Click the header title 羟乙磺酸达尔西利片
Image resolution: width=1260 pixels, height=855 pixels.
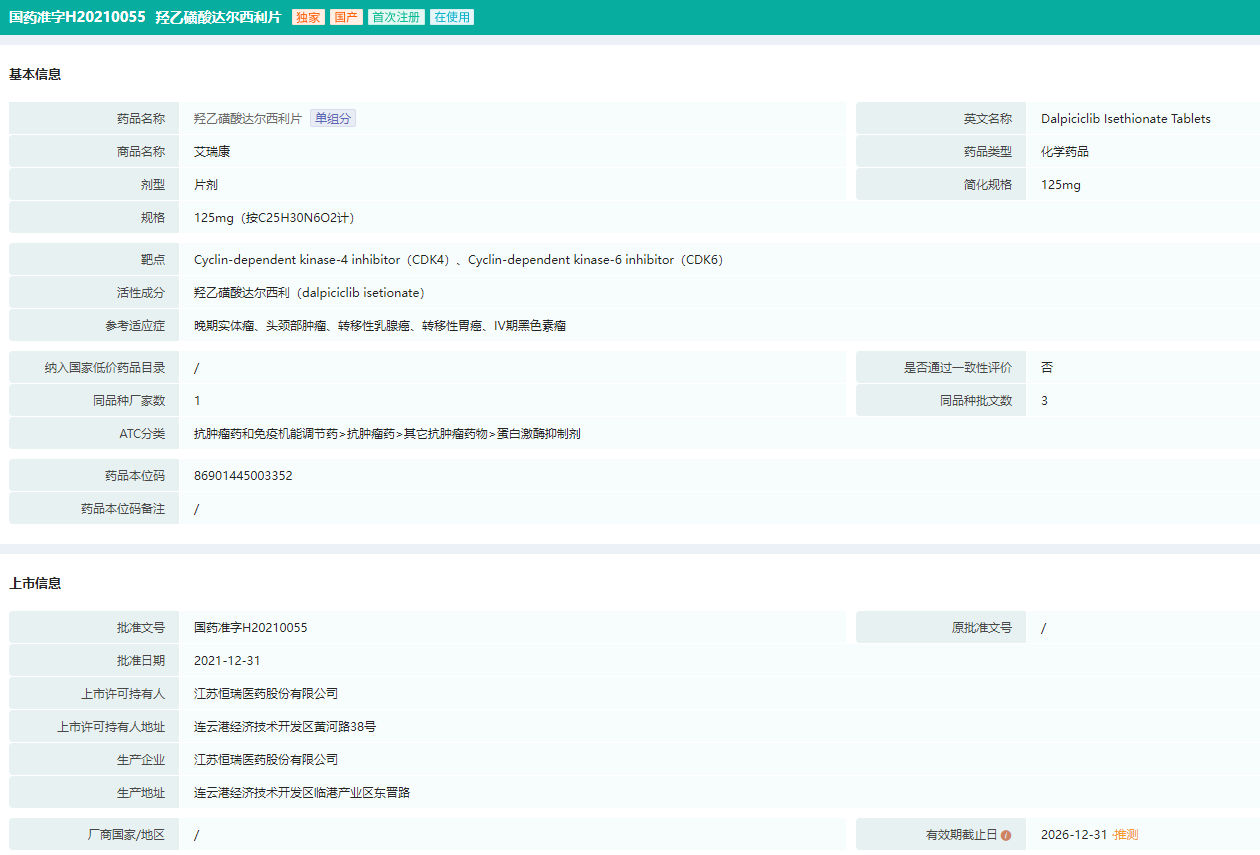(218, 17)
